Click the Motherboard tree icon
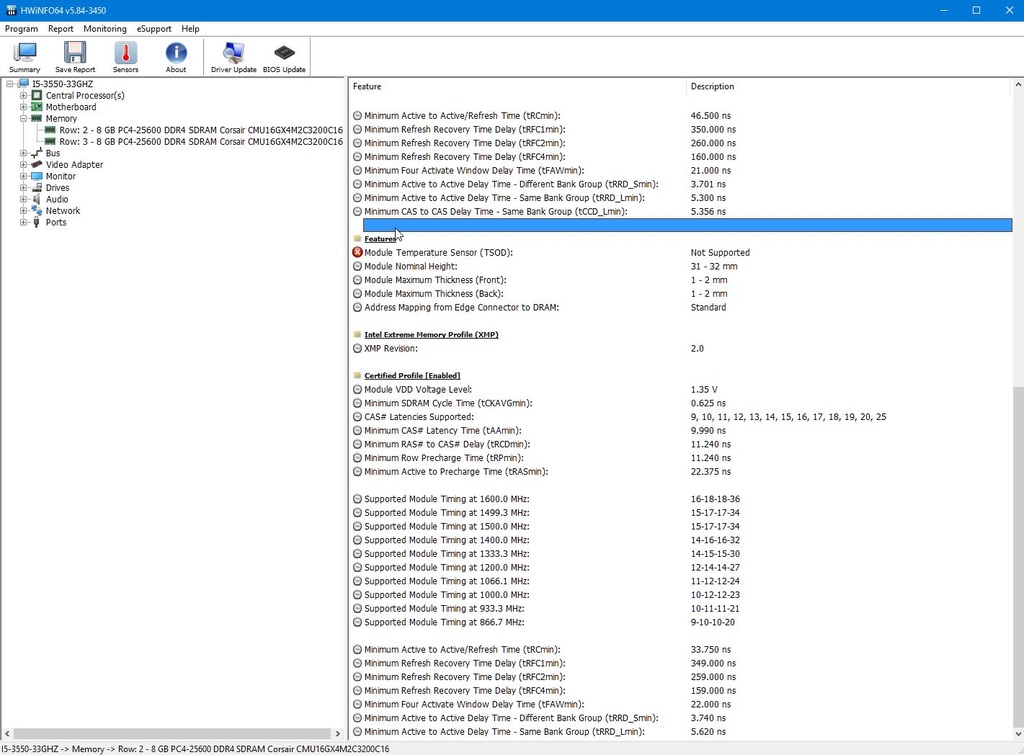1024x755 pixels. click(x=37, y=107)
